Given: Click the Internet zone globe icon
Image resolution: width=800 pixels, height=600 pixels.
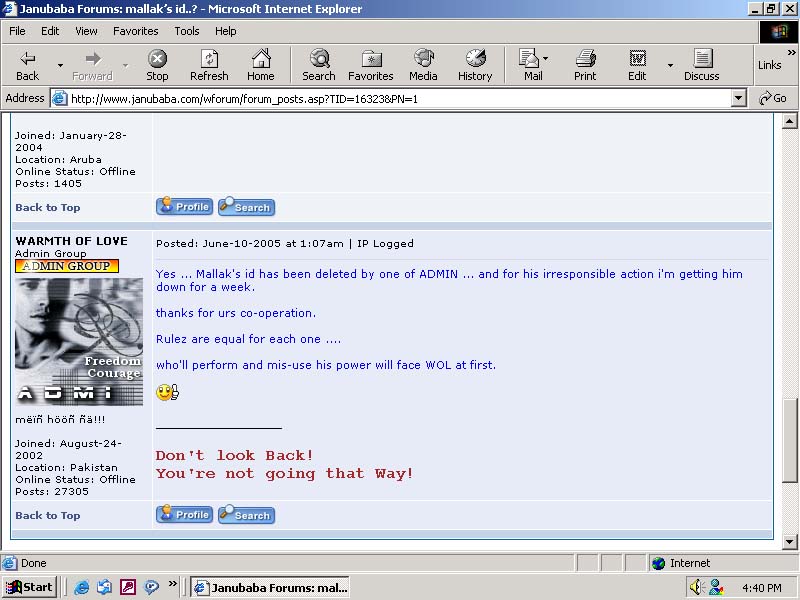Looking at the screenshot, I should (x=659, y=563).
